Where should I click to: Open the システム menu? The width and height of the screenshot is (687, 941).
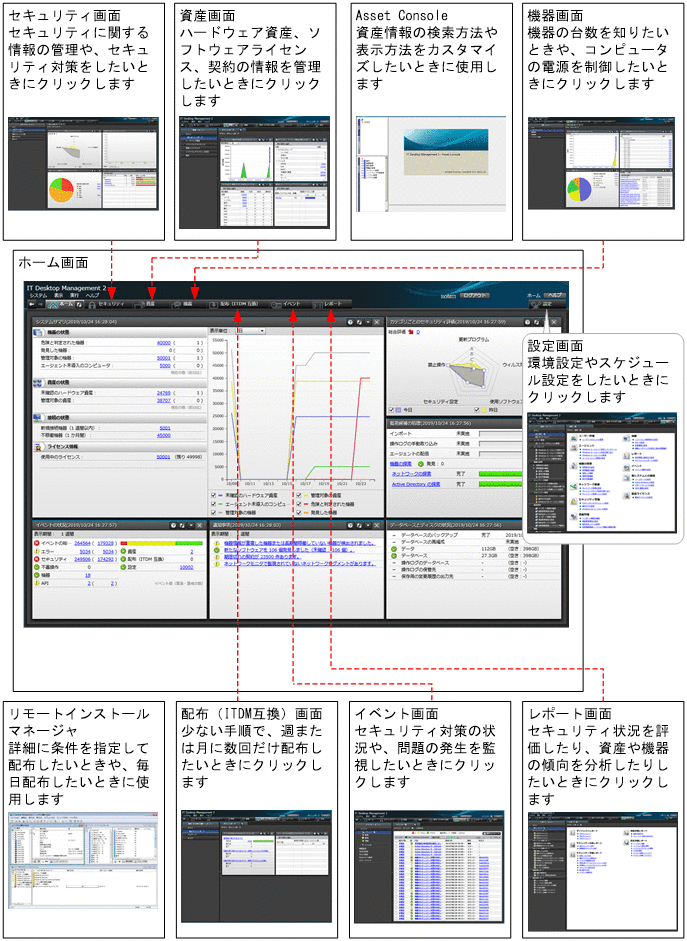(38, 296)
